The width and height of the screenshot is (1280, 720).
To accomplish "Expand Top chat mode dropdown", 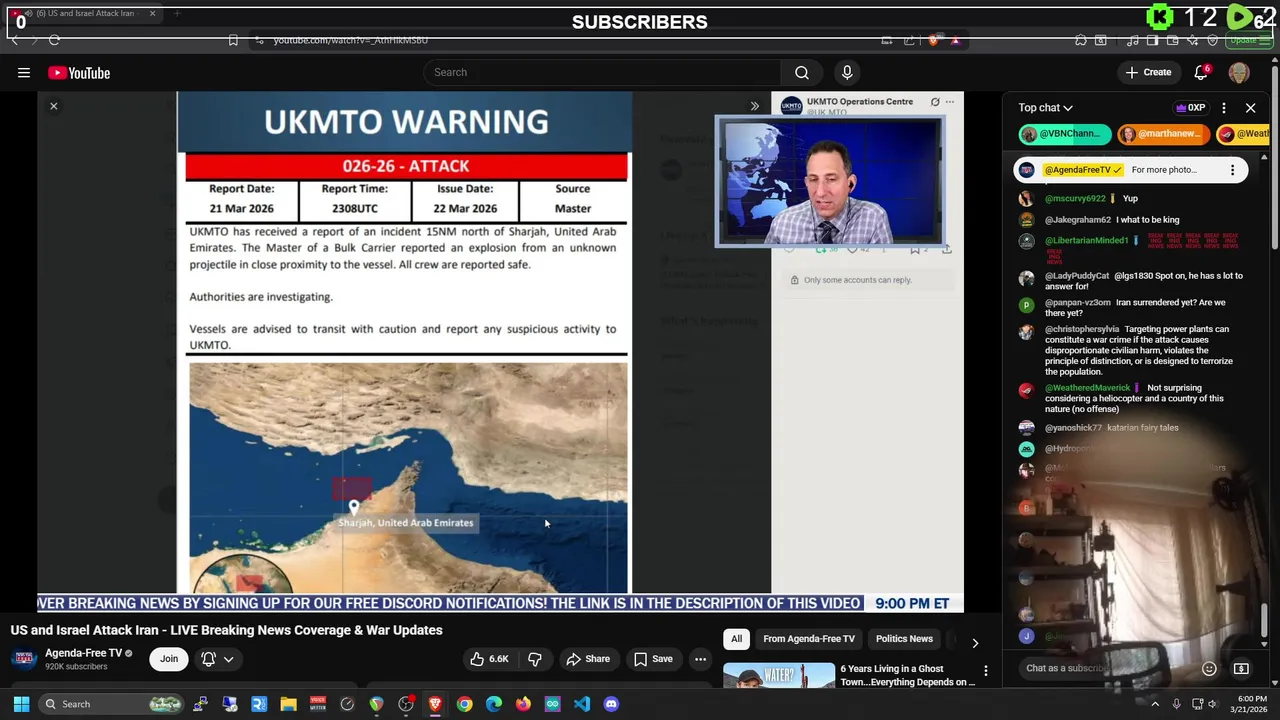I will pyautogui.click(x=1046, y=107).
